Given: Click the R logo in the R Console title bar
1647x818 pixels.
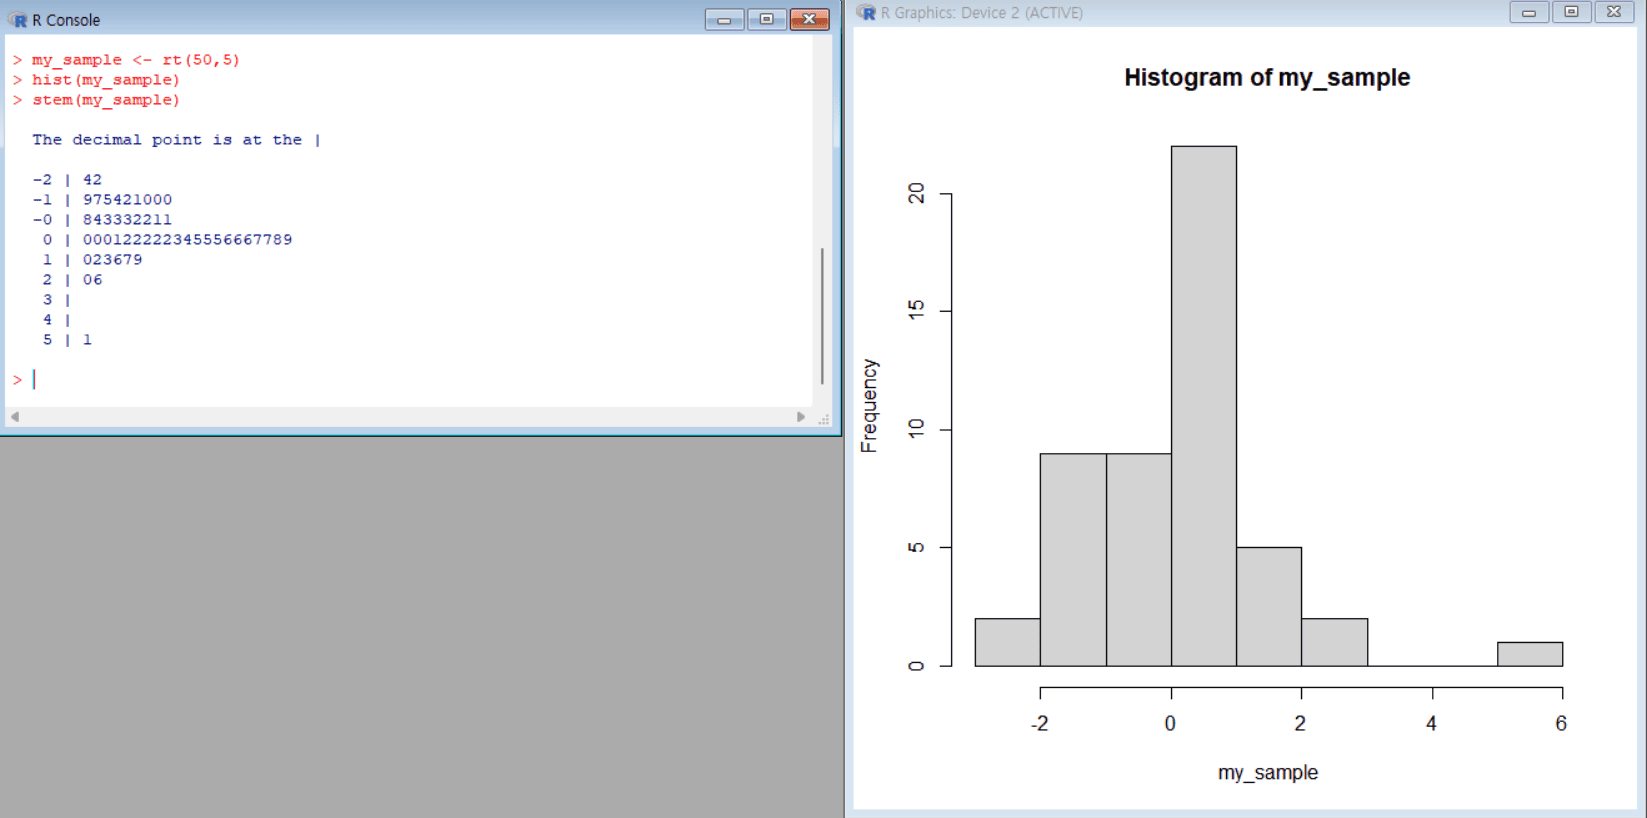Looking at the screenshot, I should (18, 20).
